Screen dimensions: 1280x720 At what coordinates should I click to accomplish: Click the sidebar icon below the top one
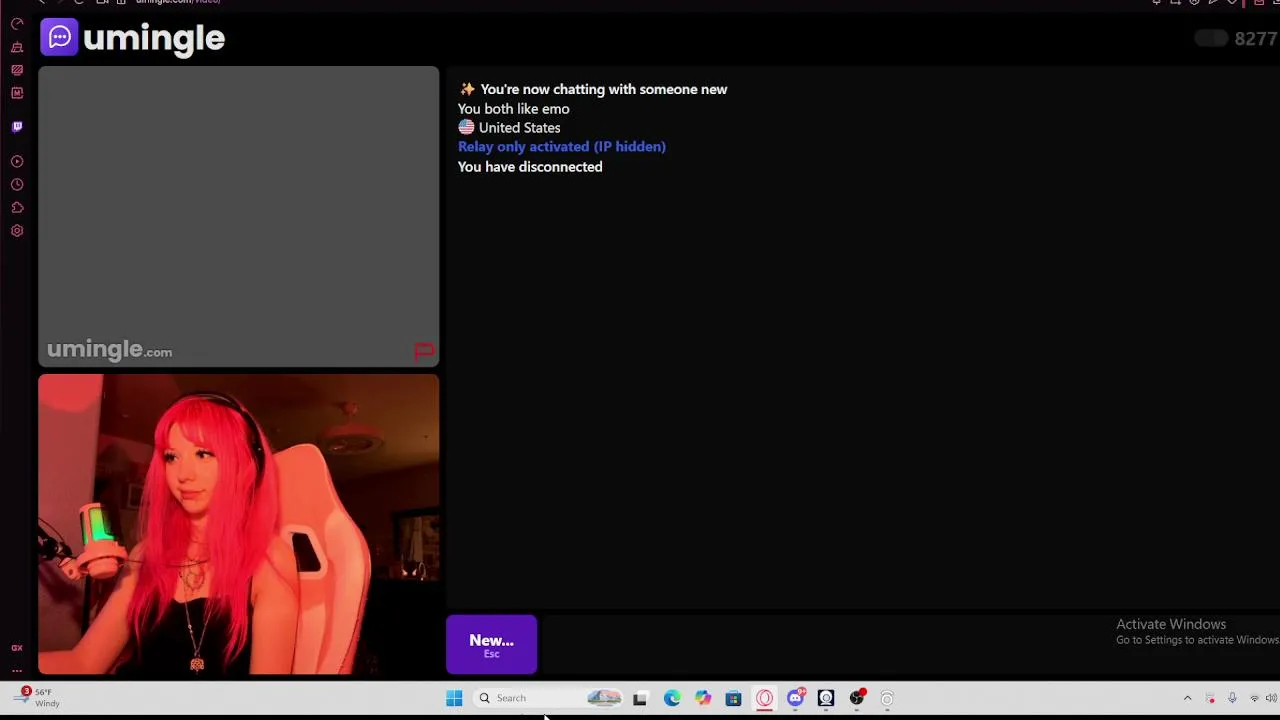tap(17, 47)
